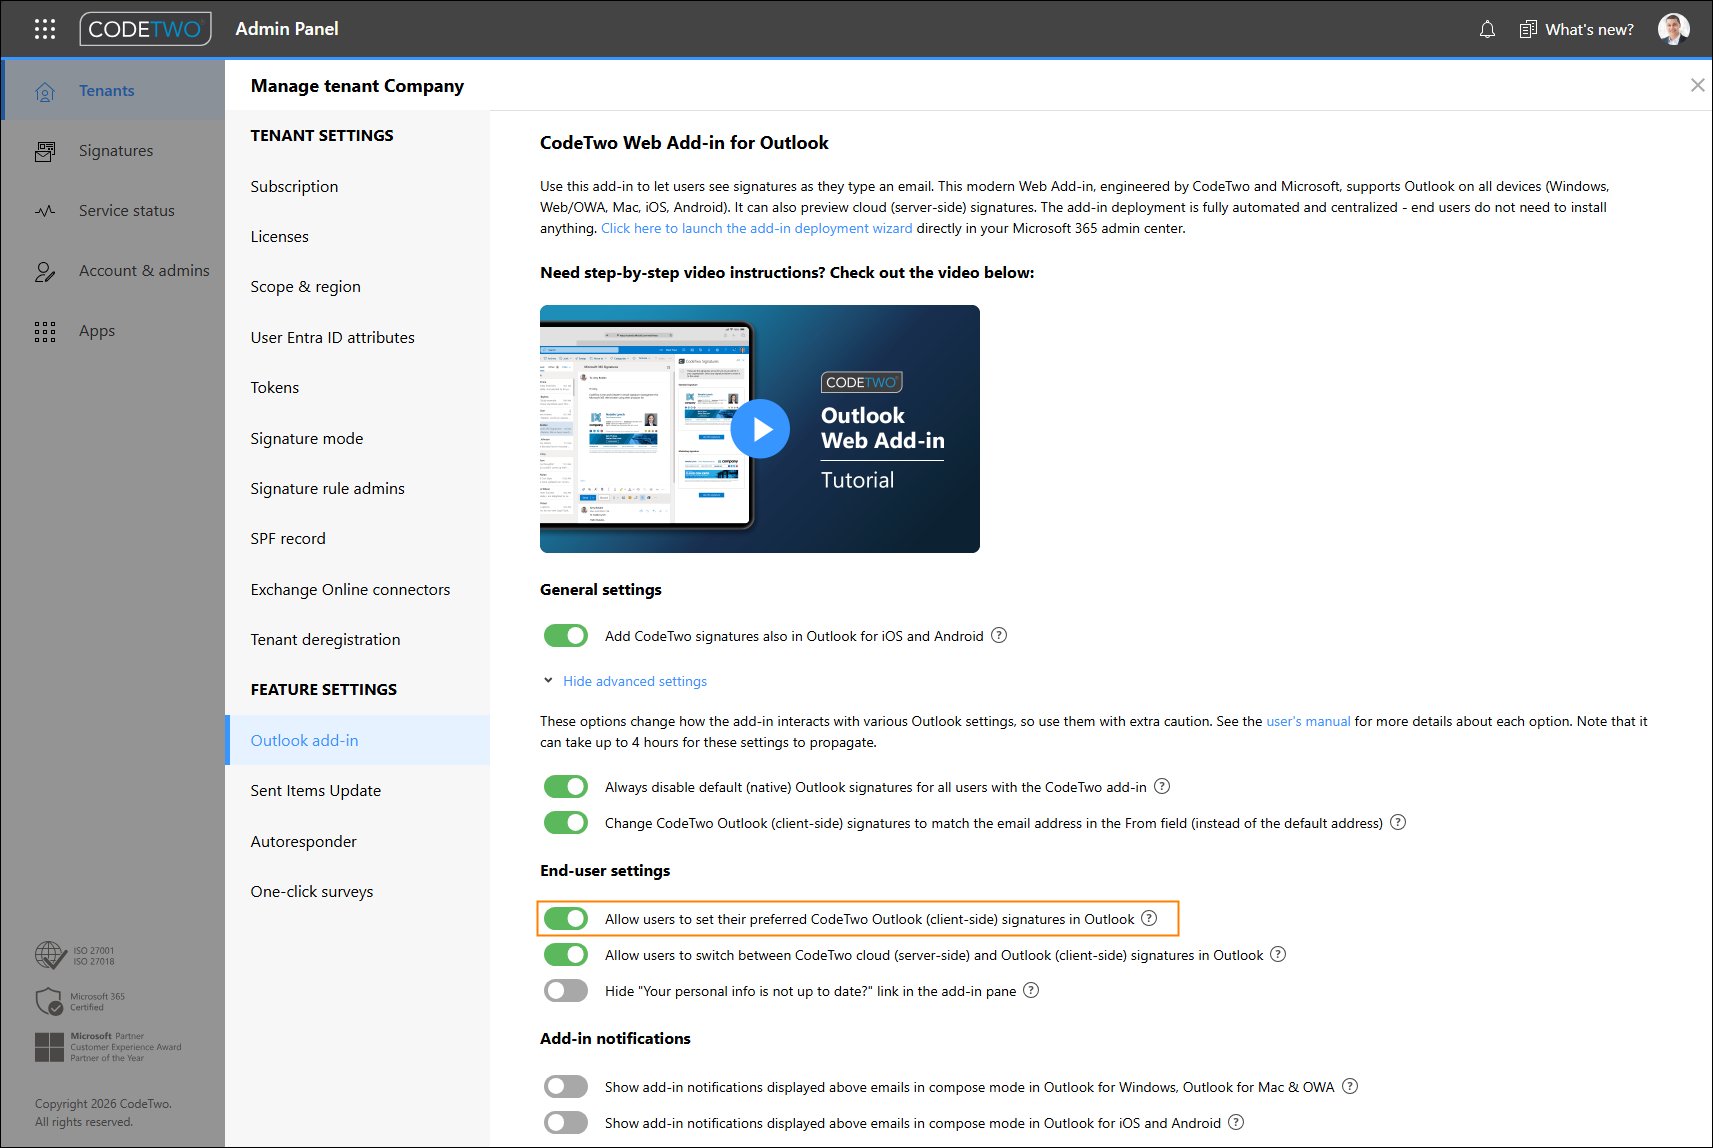This screenshot has height=1148, width=1713.
Task: Open help for From field matching option
Action: (1398, 822)
